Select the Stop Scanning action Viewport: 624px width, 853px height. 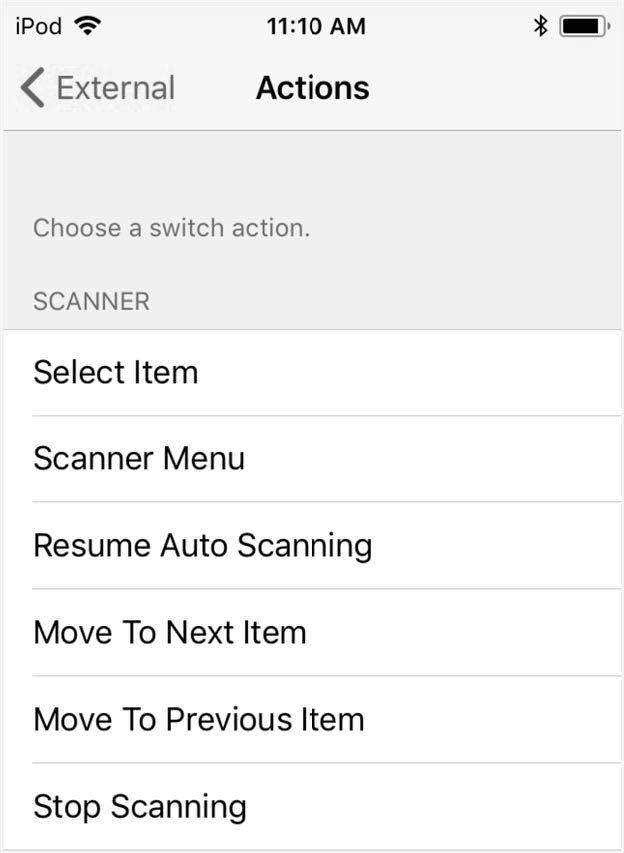pyautogui.click(x=312, y=806)
